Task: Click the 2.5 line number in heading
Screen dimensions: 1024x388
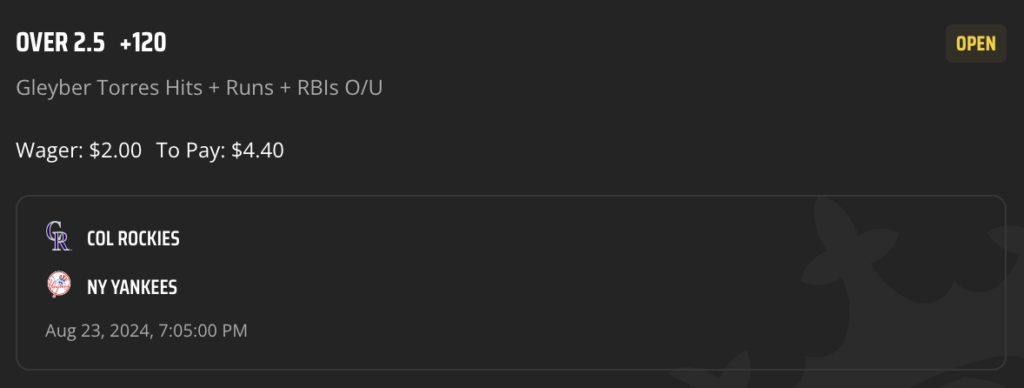Action: point(88,43)
